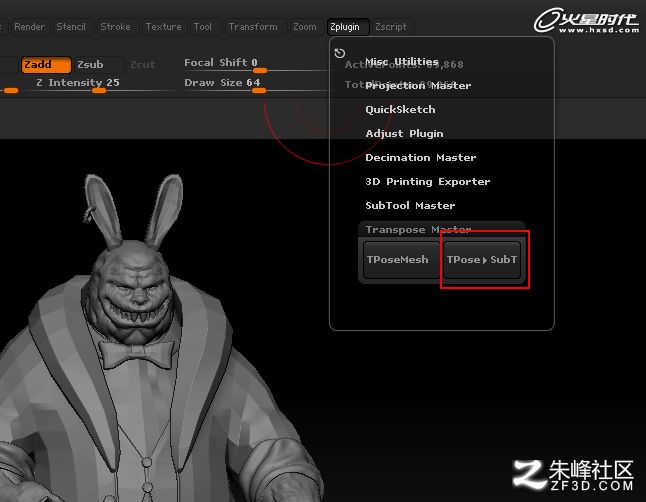Click the Zplugin palette dock circular arrow icon
Image resolution: width=646 pixels, height=502 pixels.
pos(339,53)
